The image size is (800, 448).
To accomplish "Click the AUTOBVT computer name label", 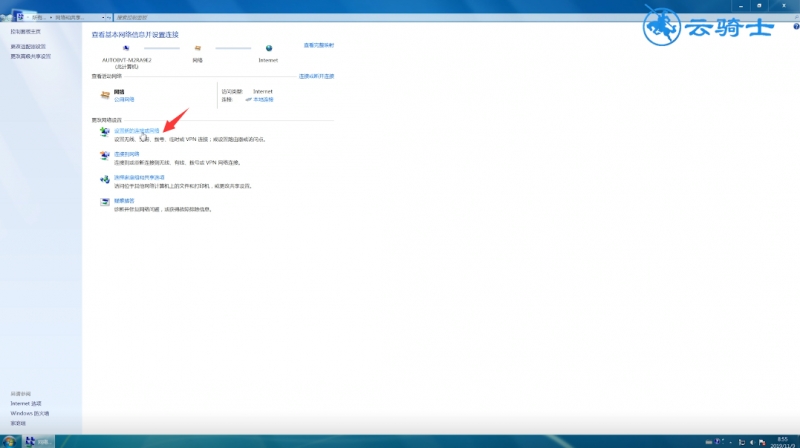I will tap(127, 60).
